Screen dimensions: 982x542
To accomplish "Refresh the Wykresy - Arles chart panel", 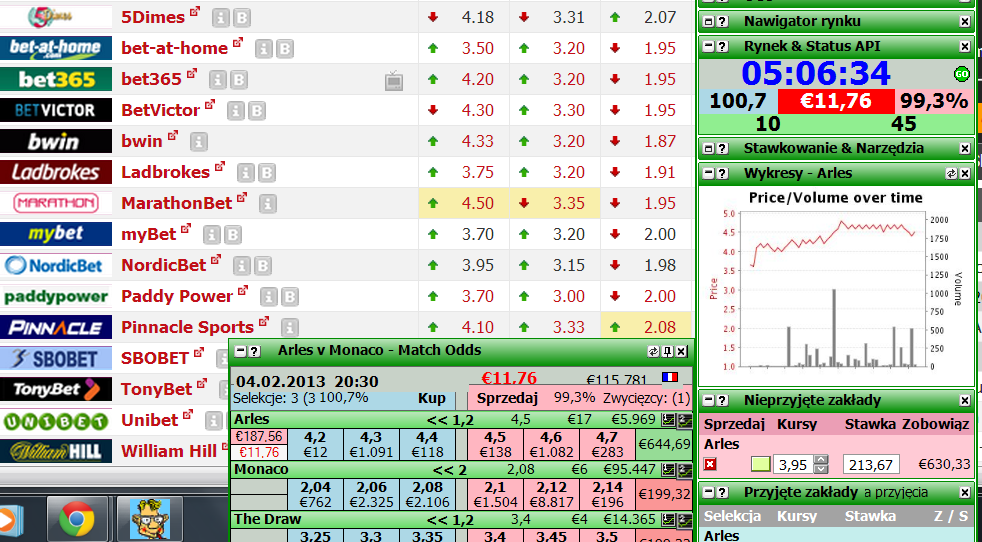I will [x=951, y=174].
